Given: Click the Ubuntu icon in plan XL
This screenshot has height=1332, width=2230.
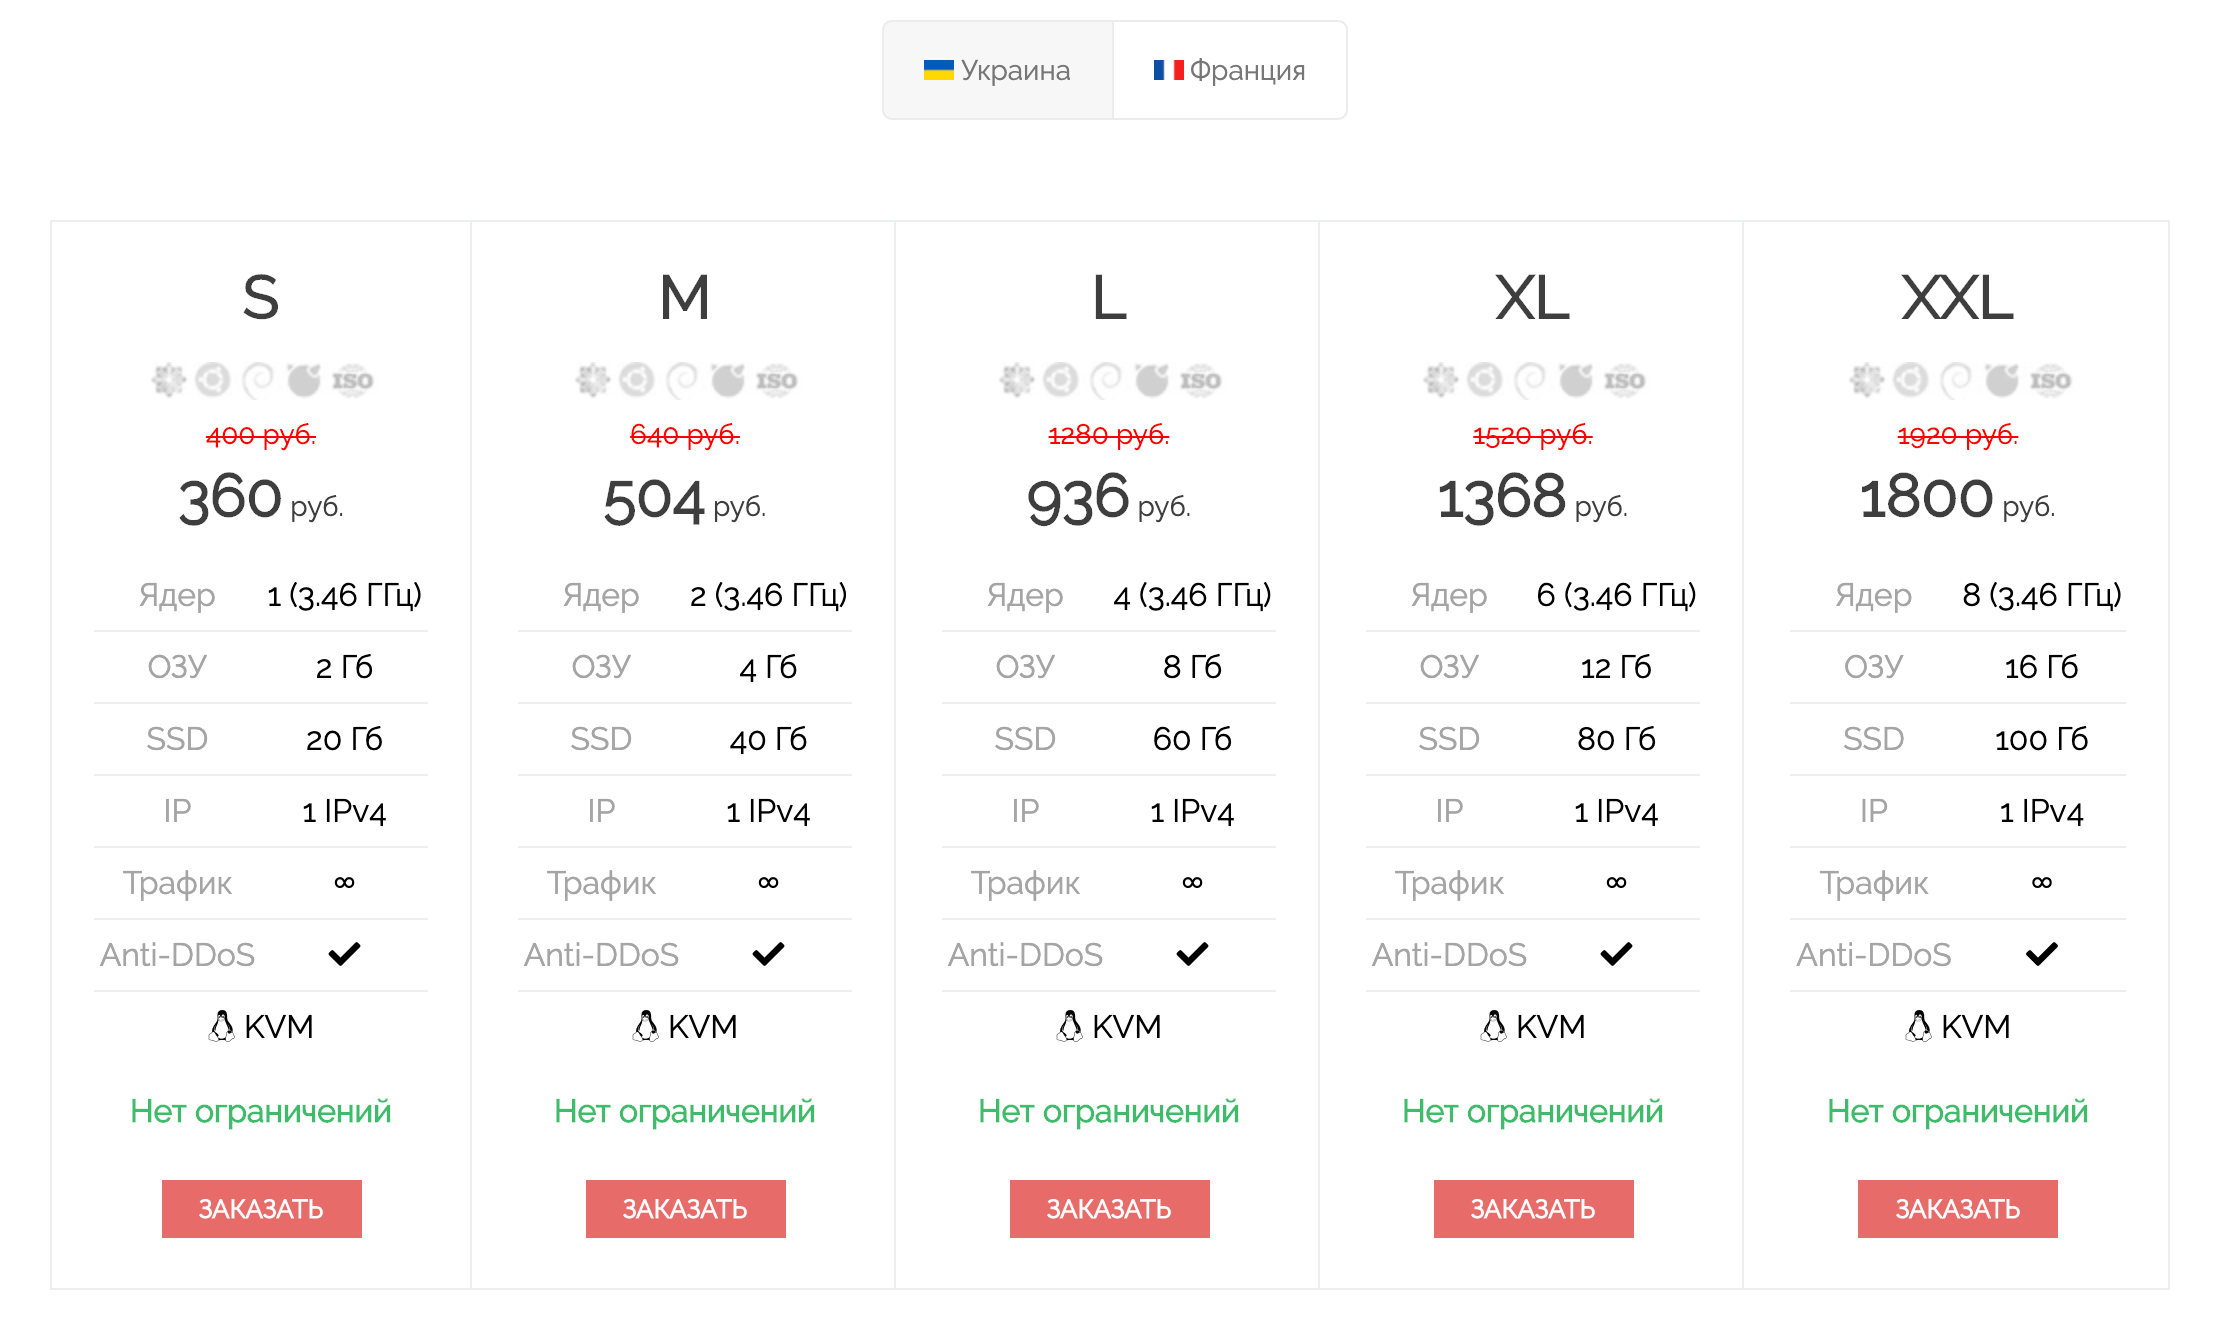Looking at the screenshot, I should (x=1485, y=380).
